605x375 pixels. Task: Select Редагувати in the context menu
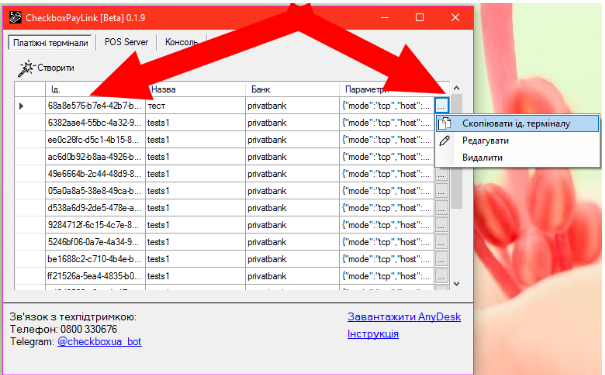[x=517, y=141]
